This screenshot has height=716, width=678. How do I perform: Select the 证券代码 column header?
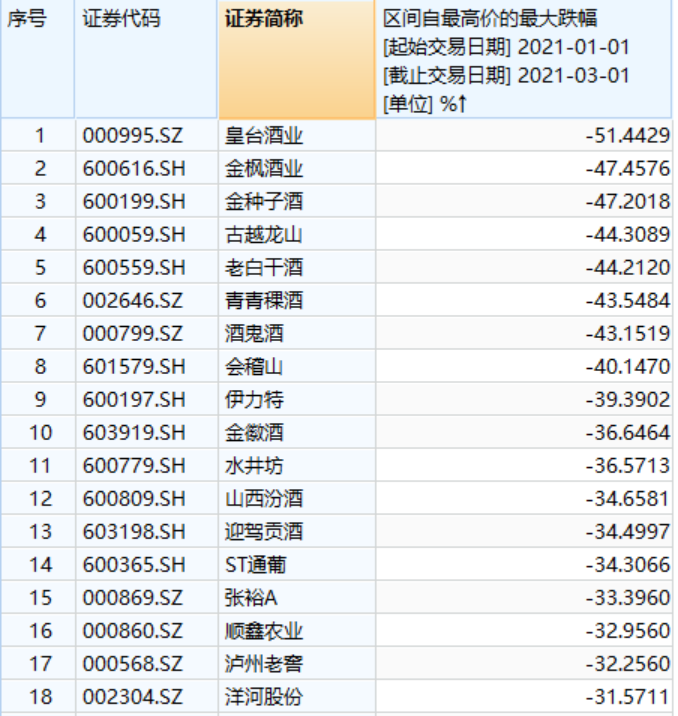point(146,58)
